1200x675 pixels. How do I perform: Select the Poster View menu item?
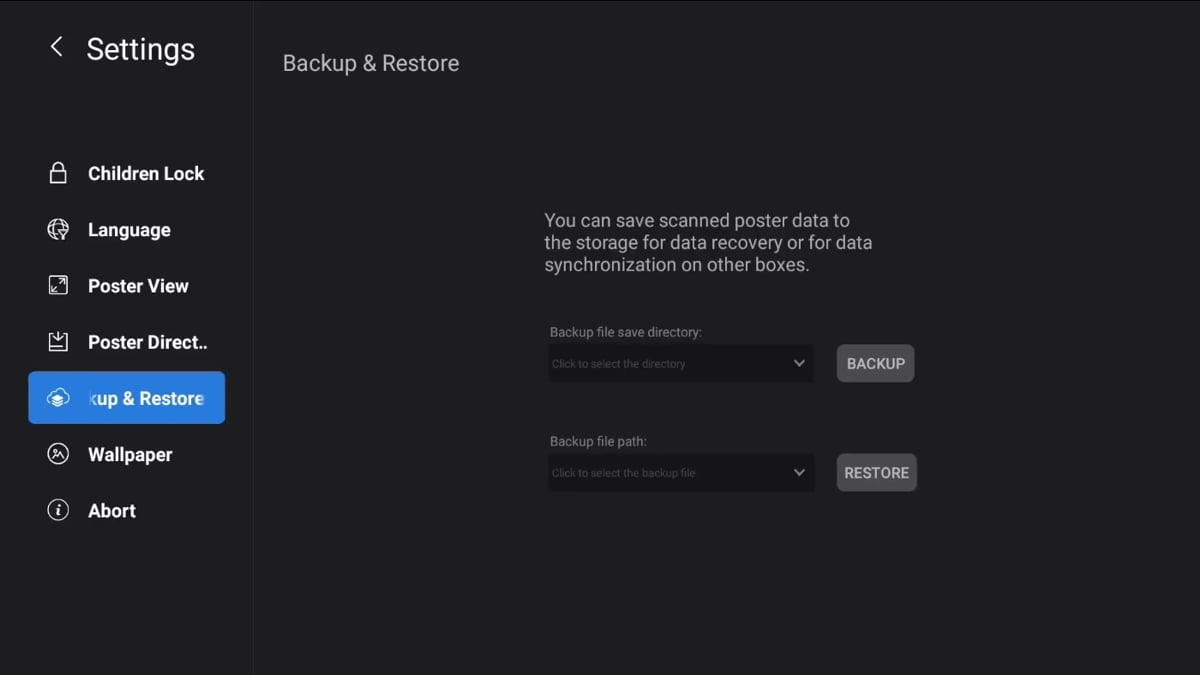click(x=138, y=286)
